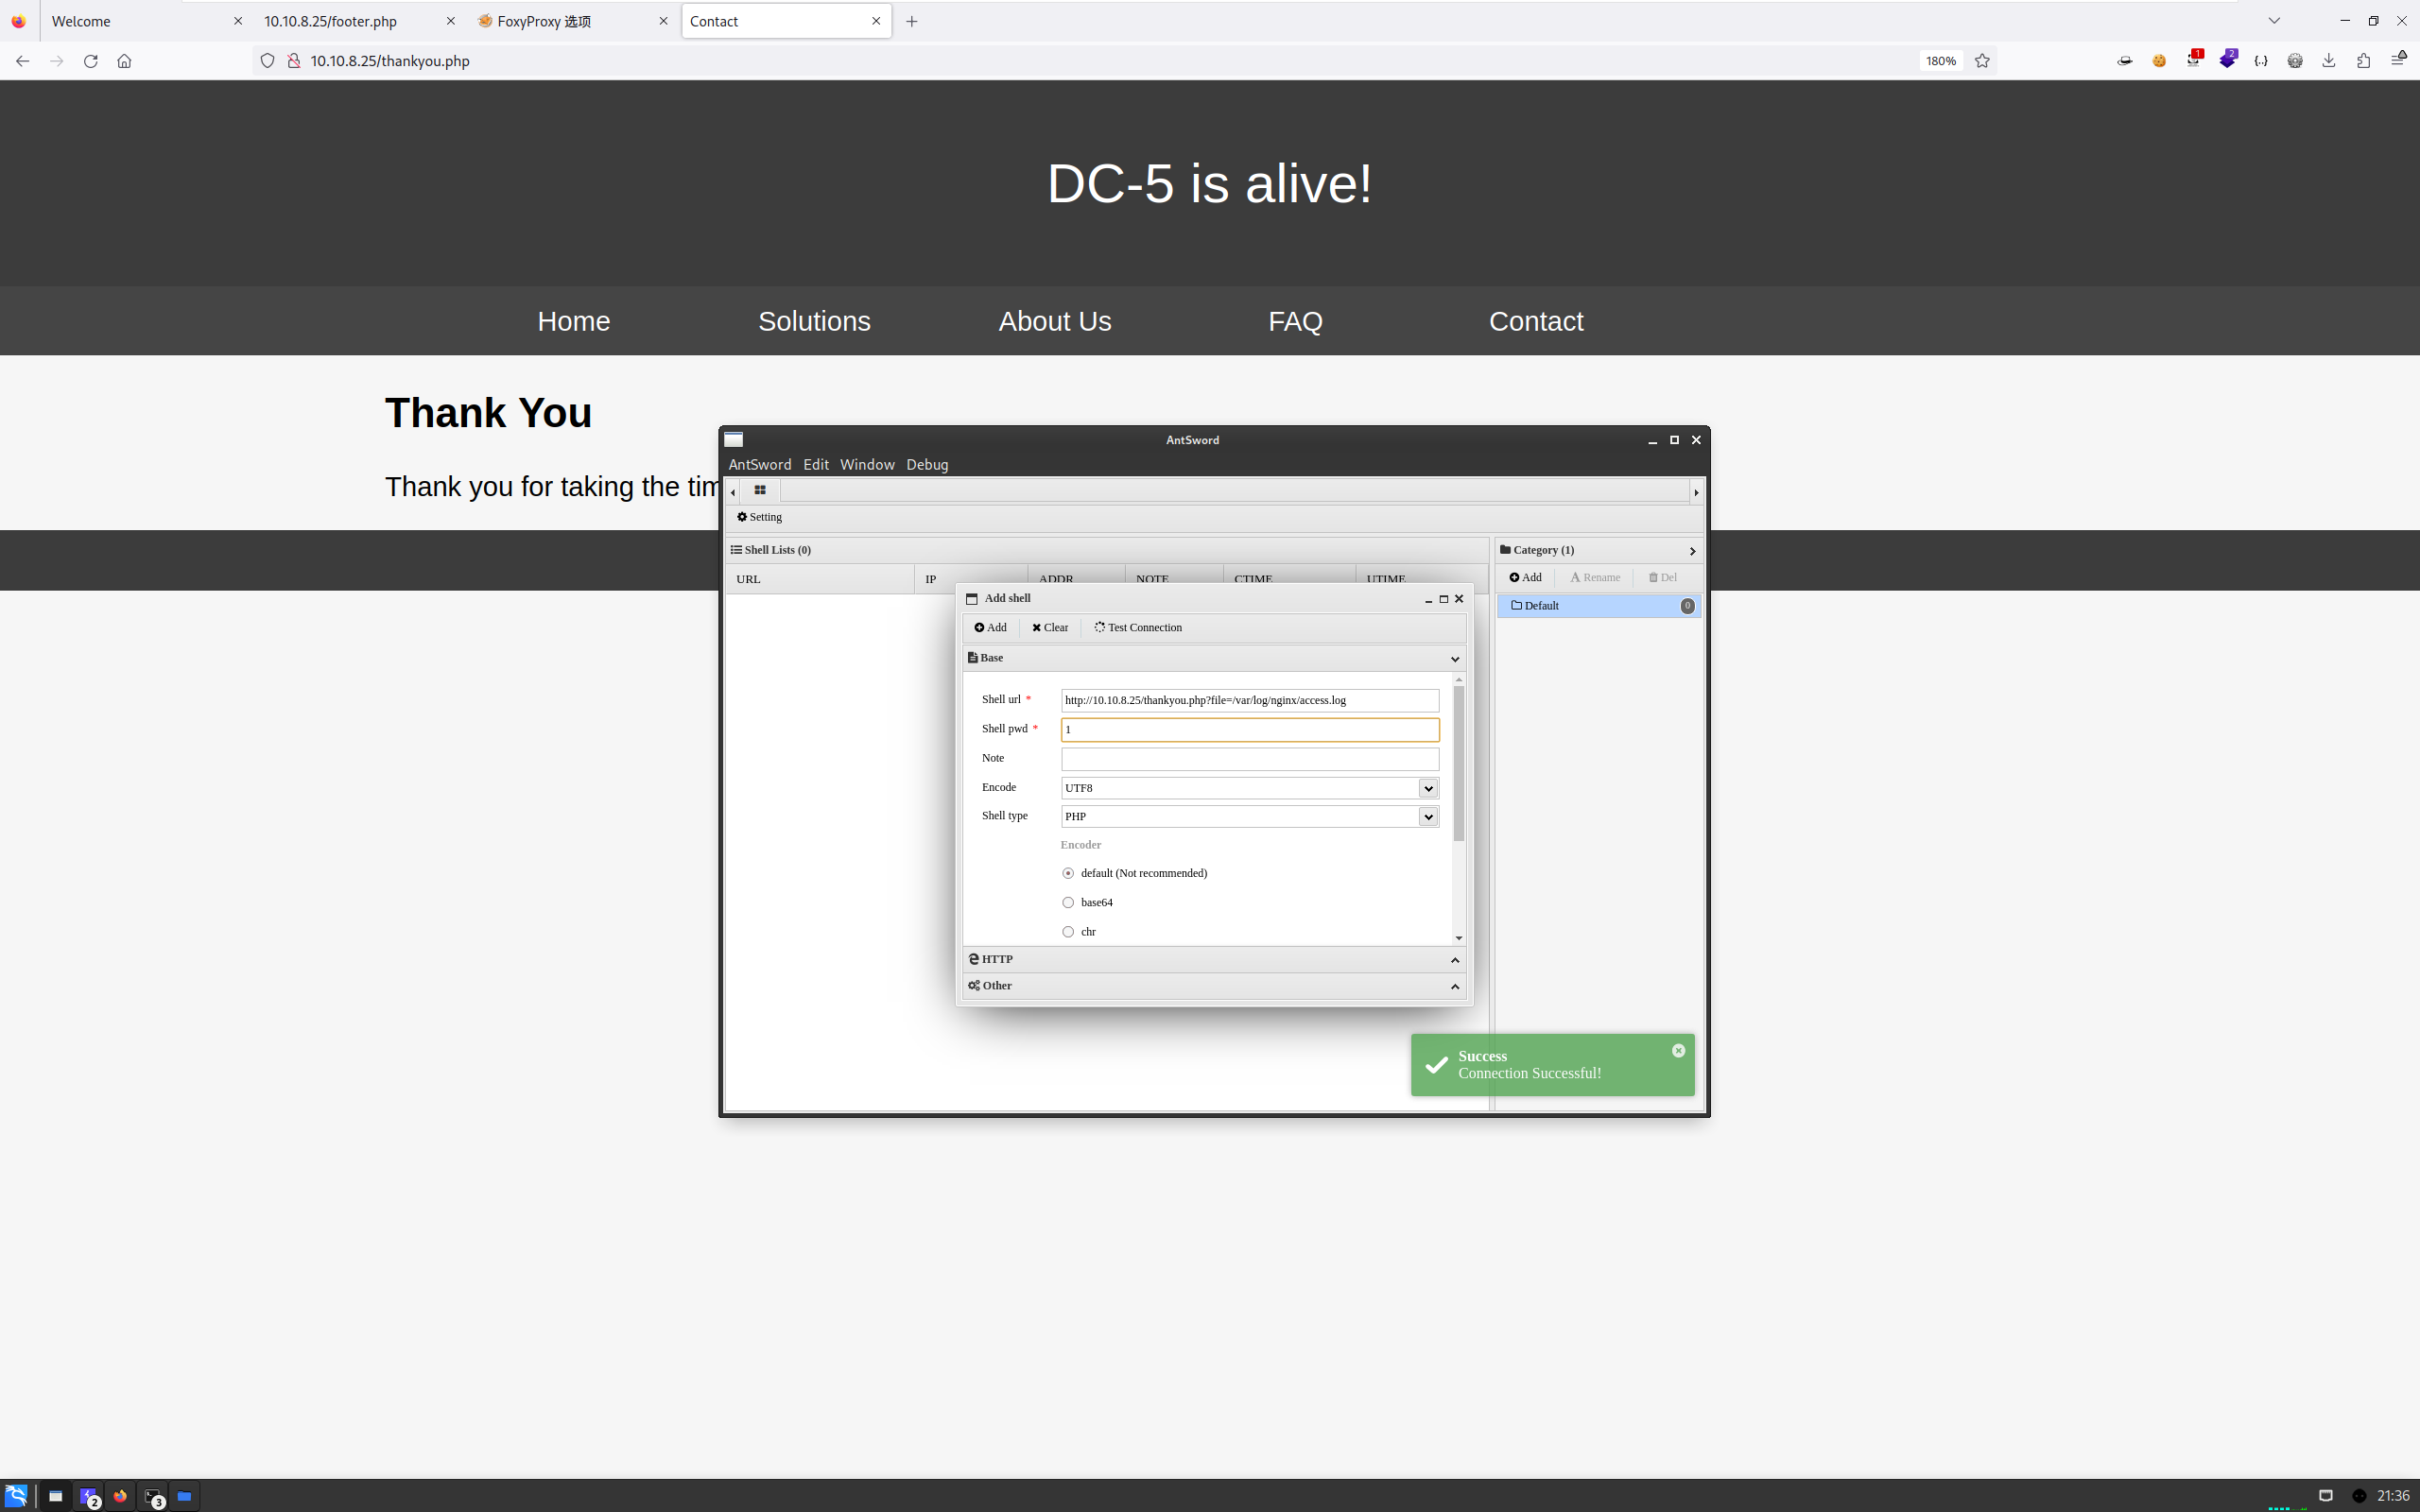The height and width of the screenshot is (1512, 2420).
Task: Click the browser address bar URL
Action: 390,61
